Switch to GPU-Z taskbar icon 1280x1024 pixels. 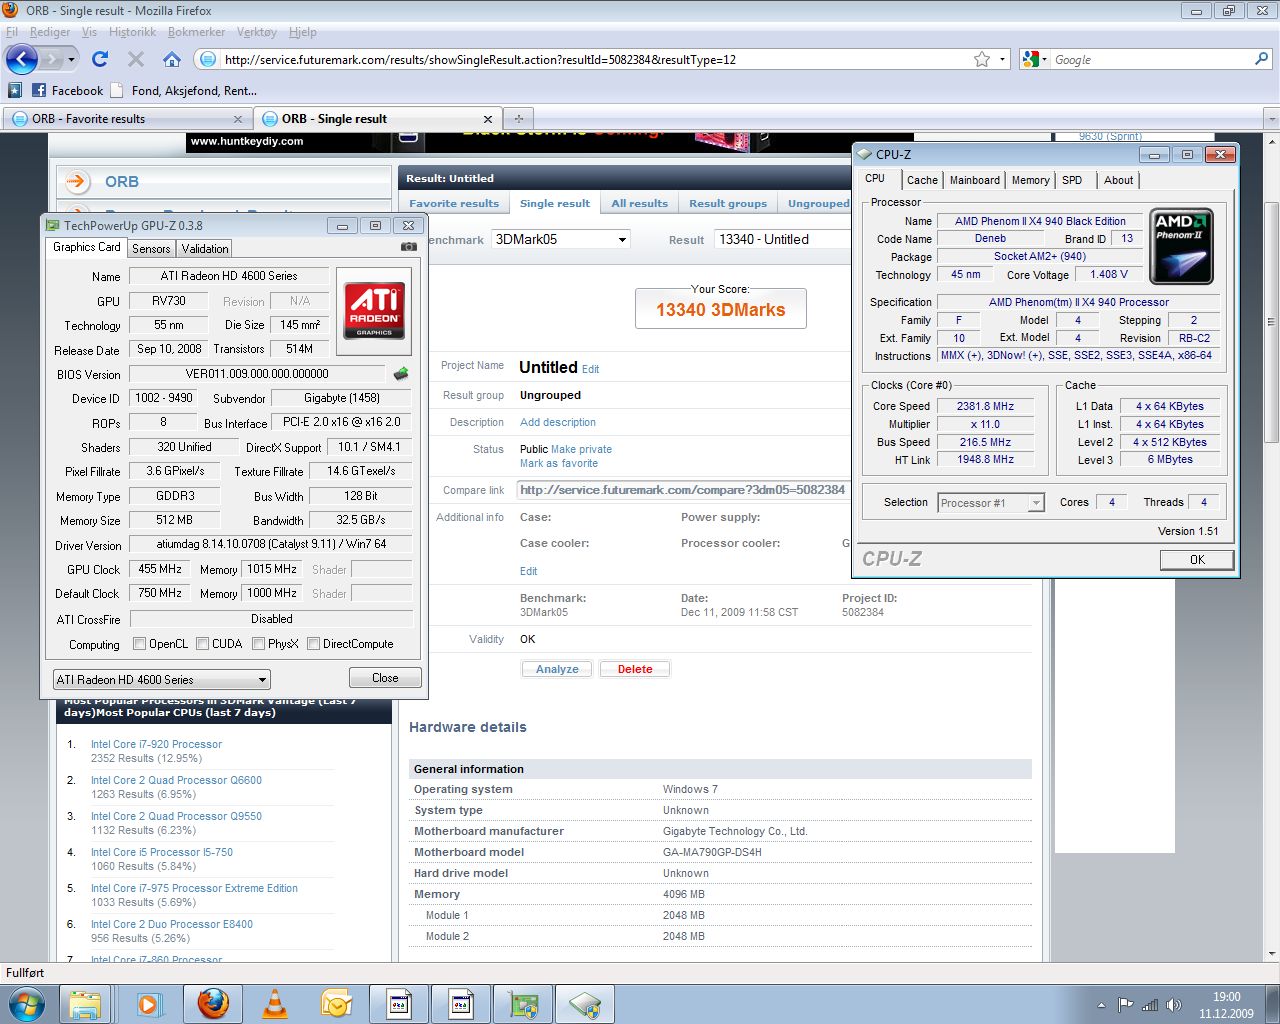click(x=523, y=1004)
